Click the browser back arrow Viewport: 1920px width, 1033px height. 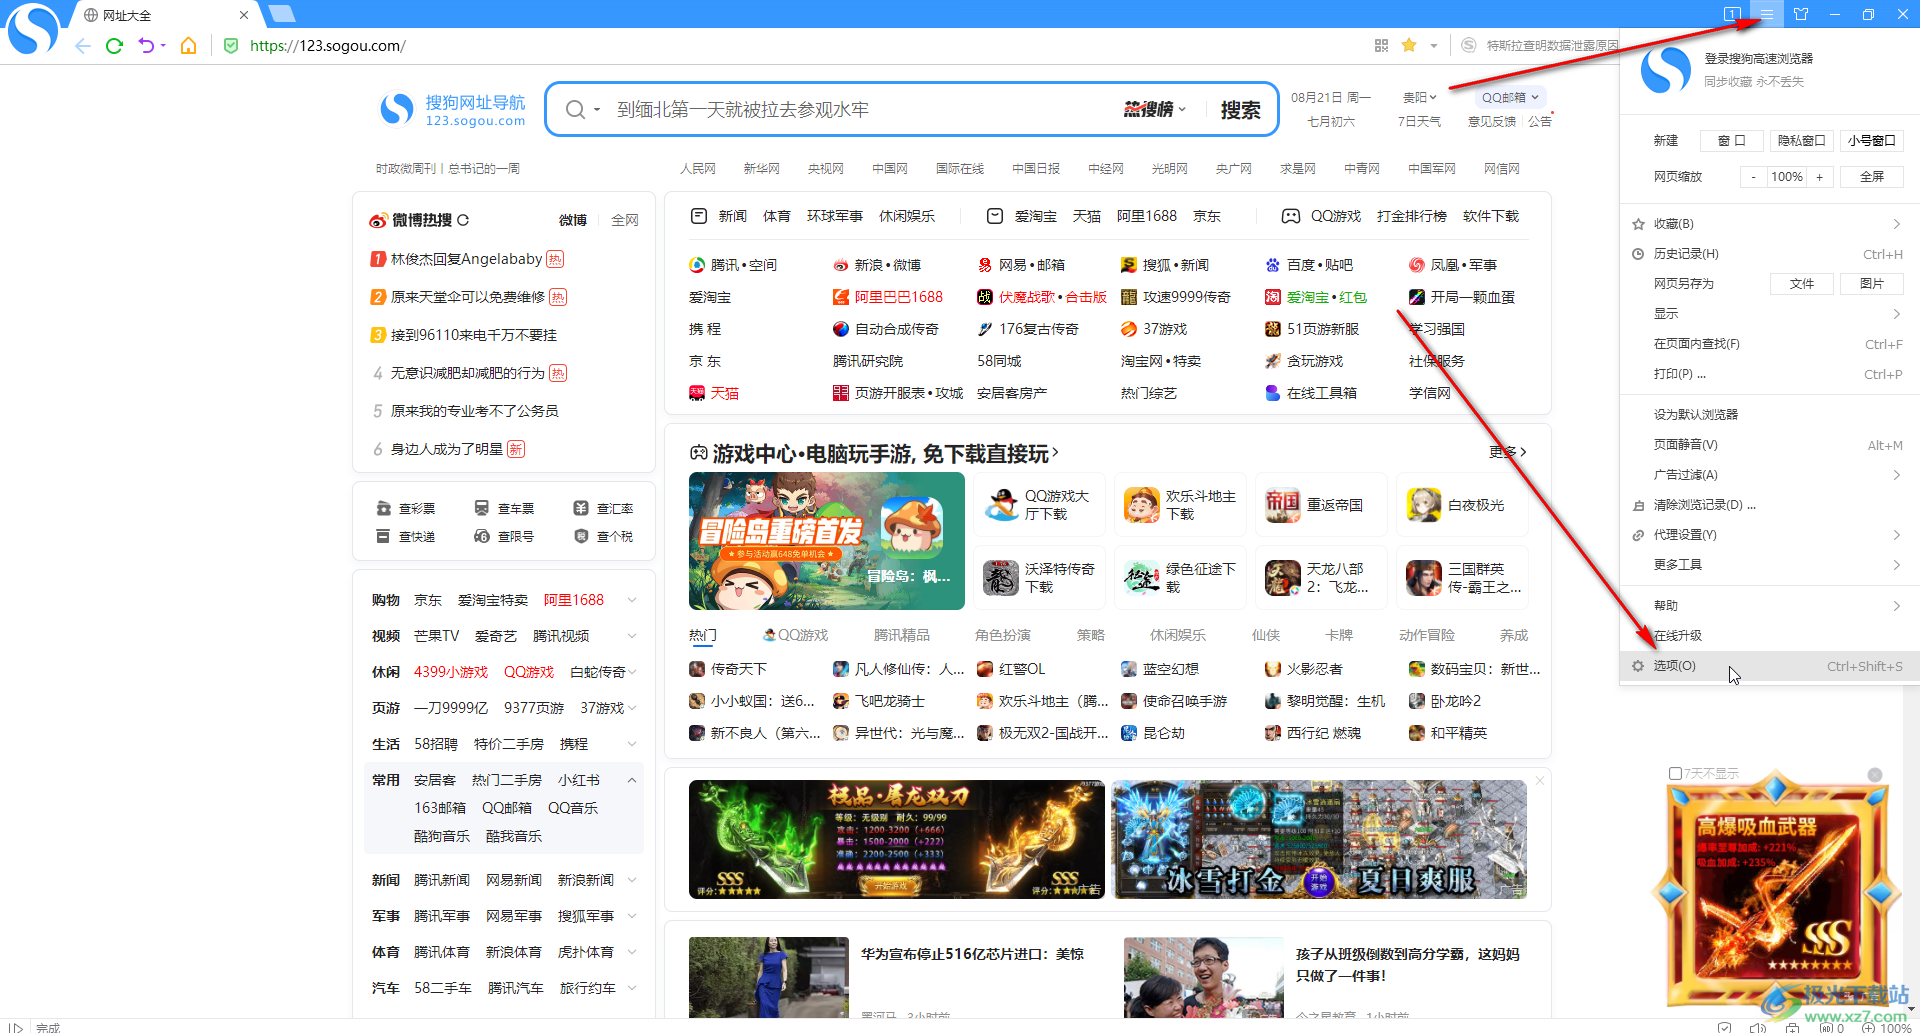click(x=83, y=46)
